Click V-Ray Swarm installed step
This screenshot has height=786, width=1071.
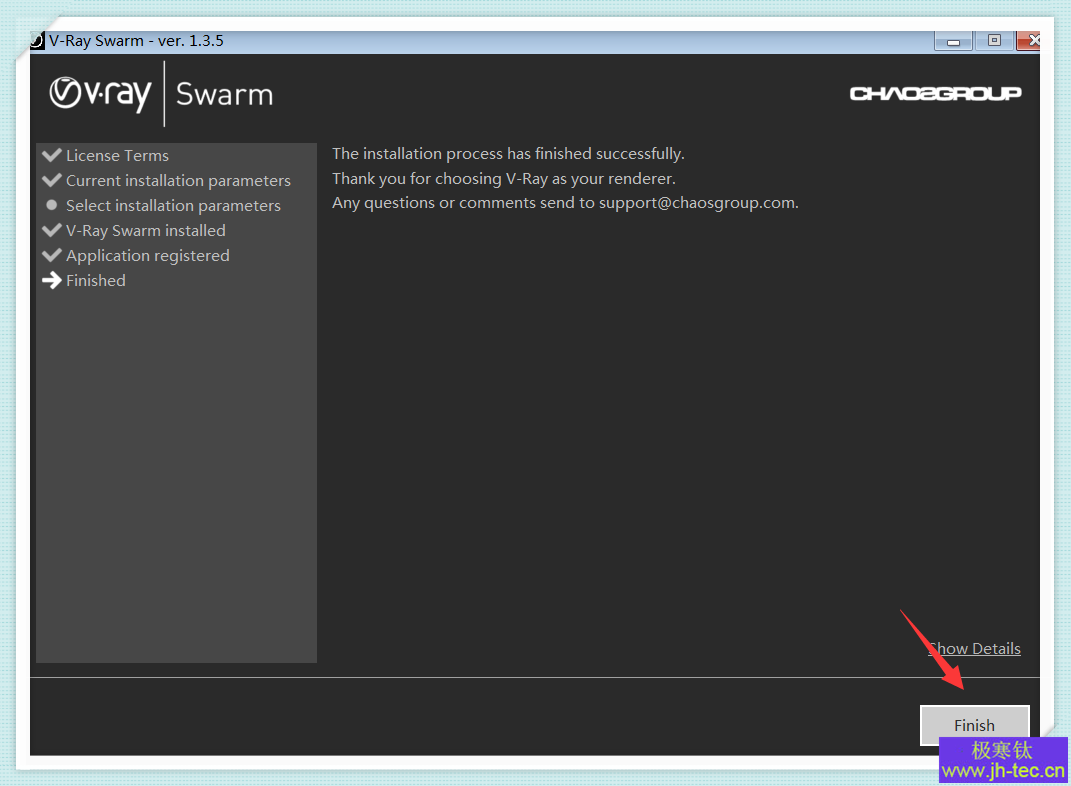pos(145,231)
